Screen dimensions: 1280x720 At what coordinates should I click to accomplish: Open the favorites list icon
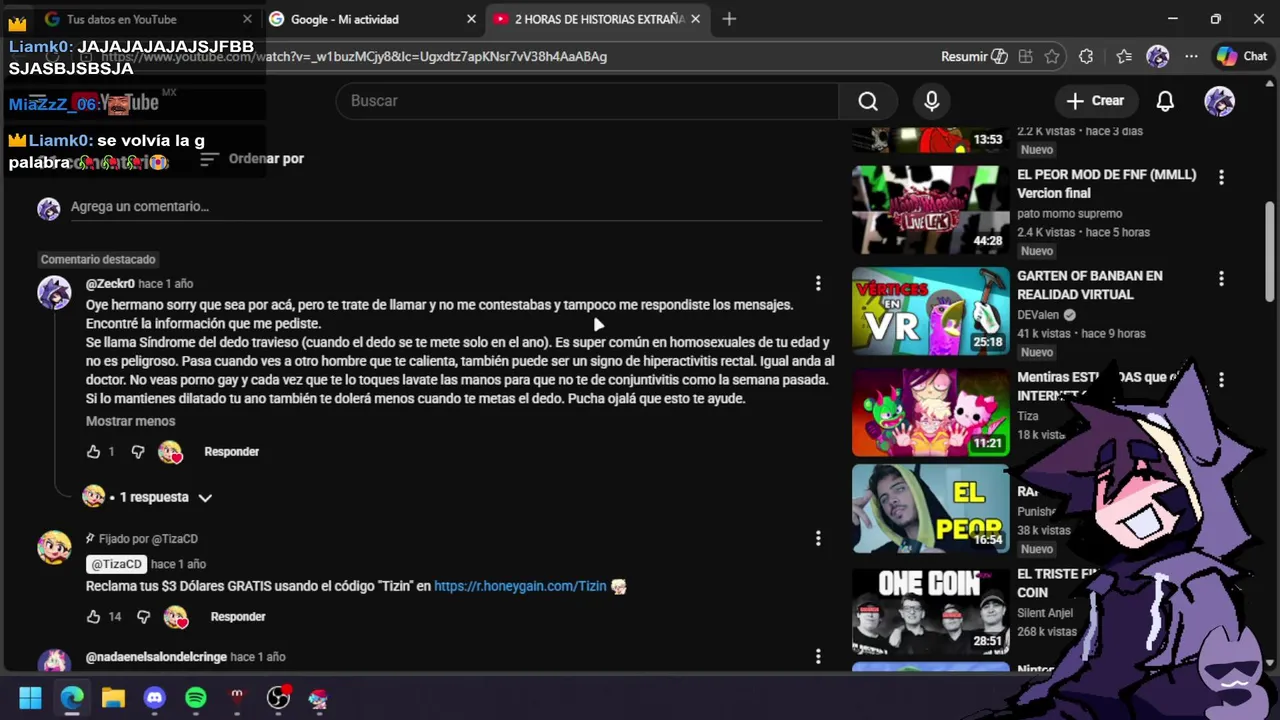coord(1123,57)
